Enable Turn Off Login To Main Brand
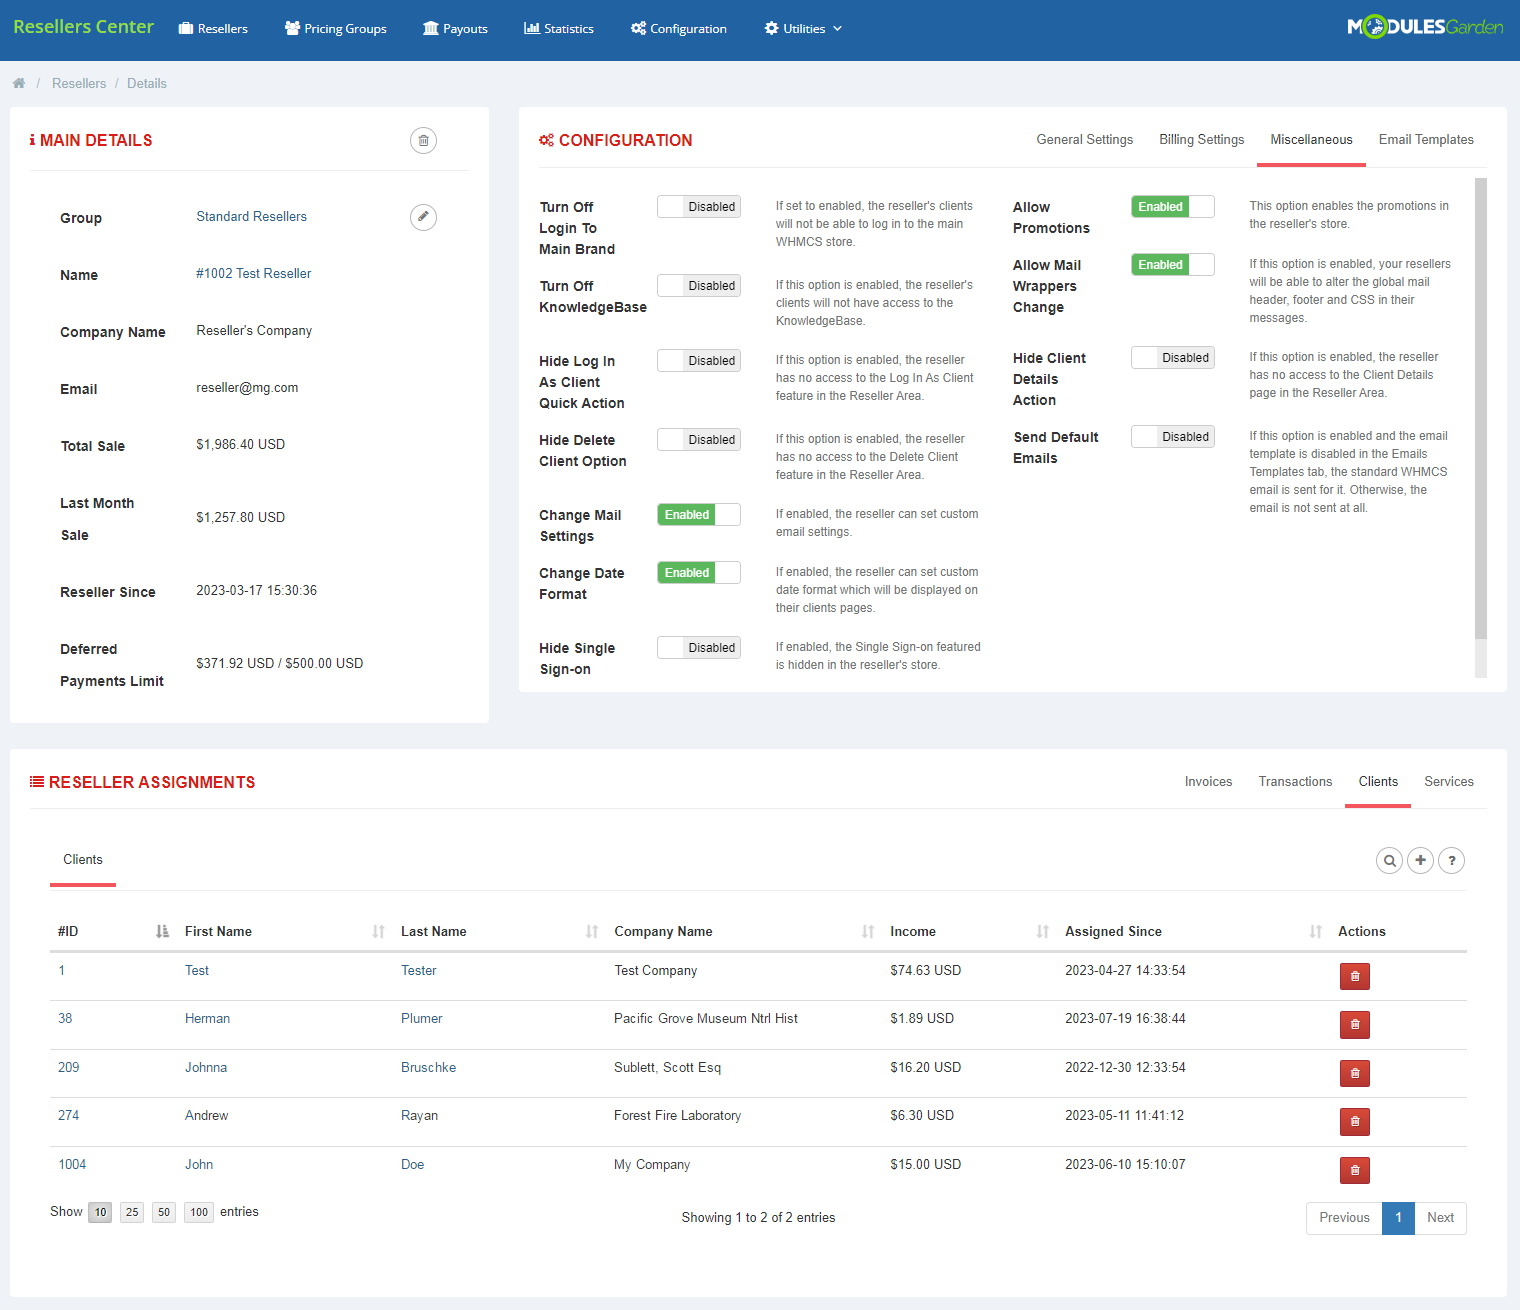 click(698, 206)
